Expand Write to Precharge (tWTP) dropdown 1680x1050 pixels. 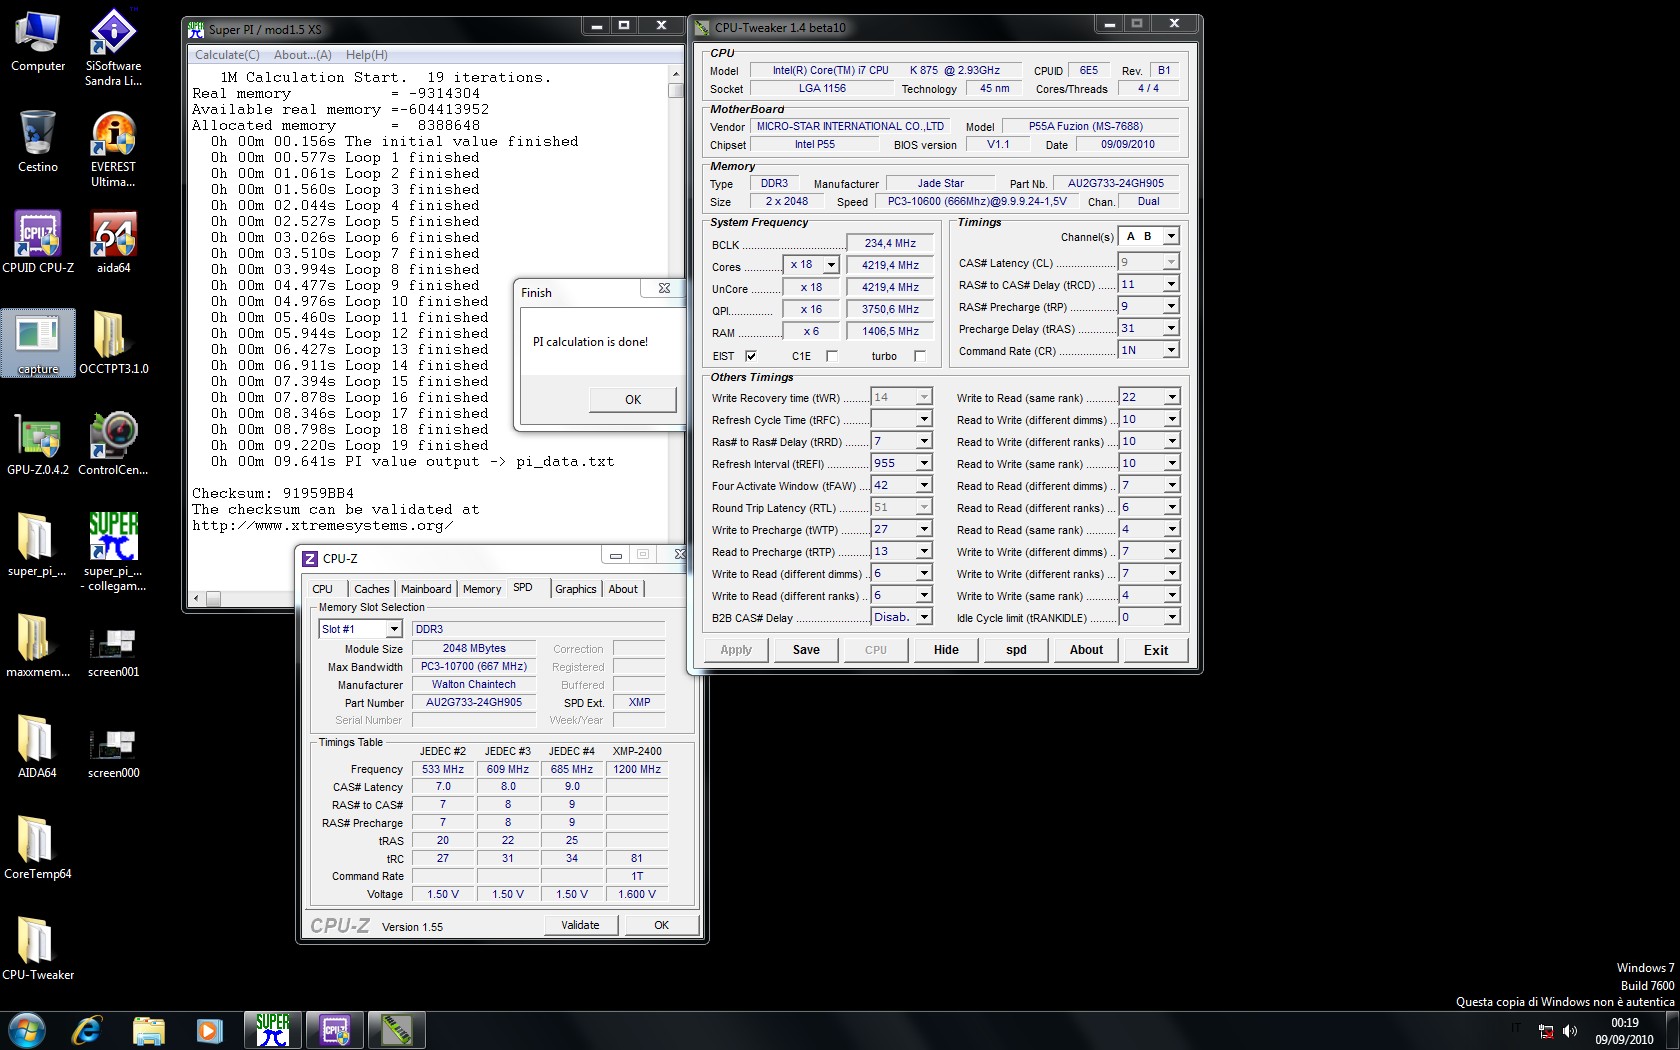[x=924, y=530]
